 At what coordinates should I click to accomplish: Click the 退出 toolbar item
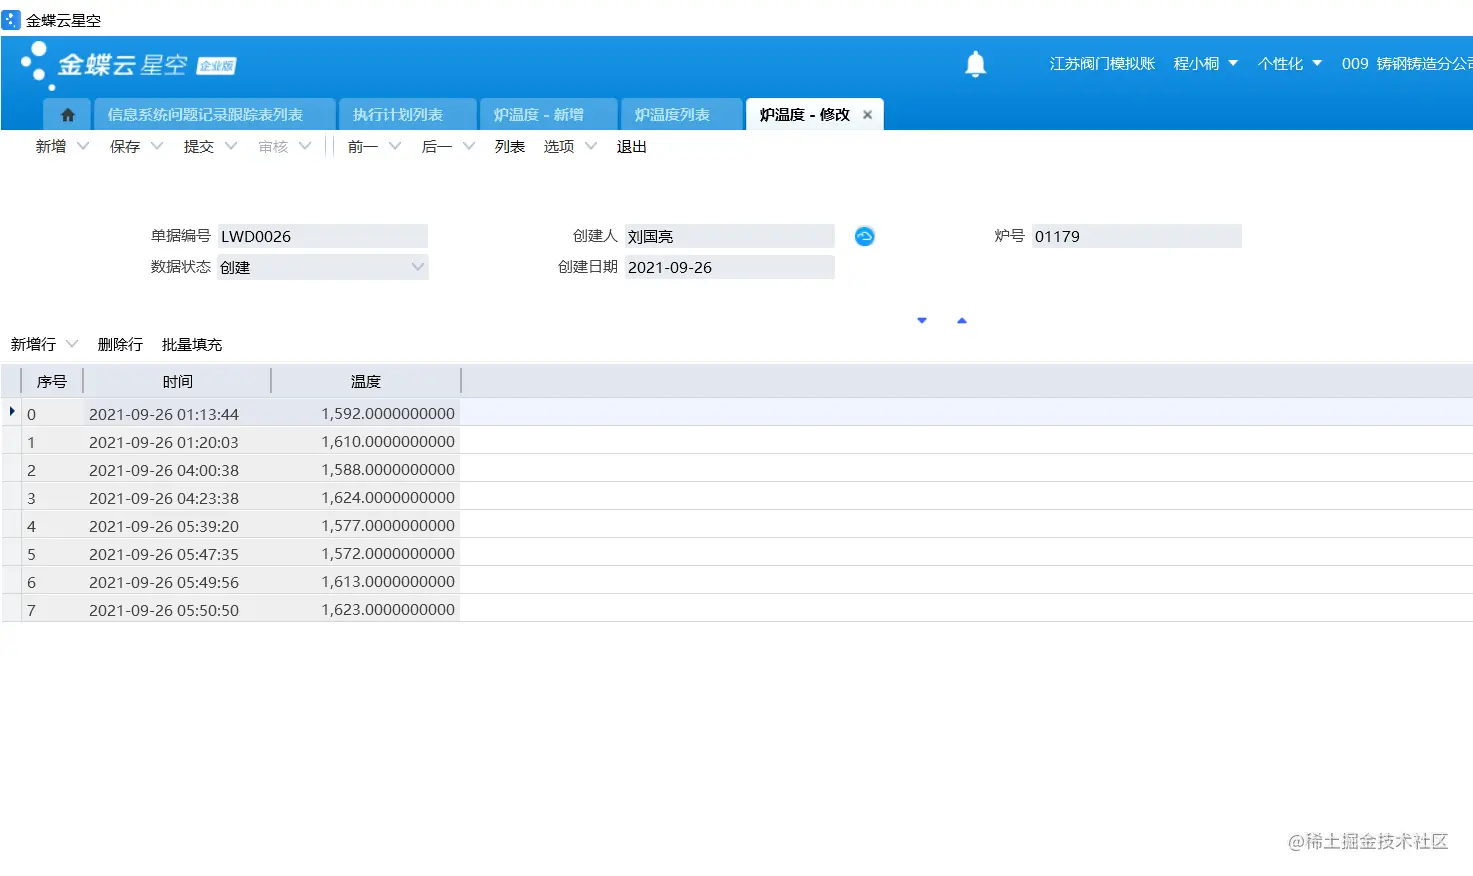click(x=631, y=146)
